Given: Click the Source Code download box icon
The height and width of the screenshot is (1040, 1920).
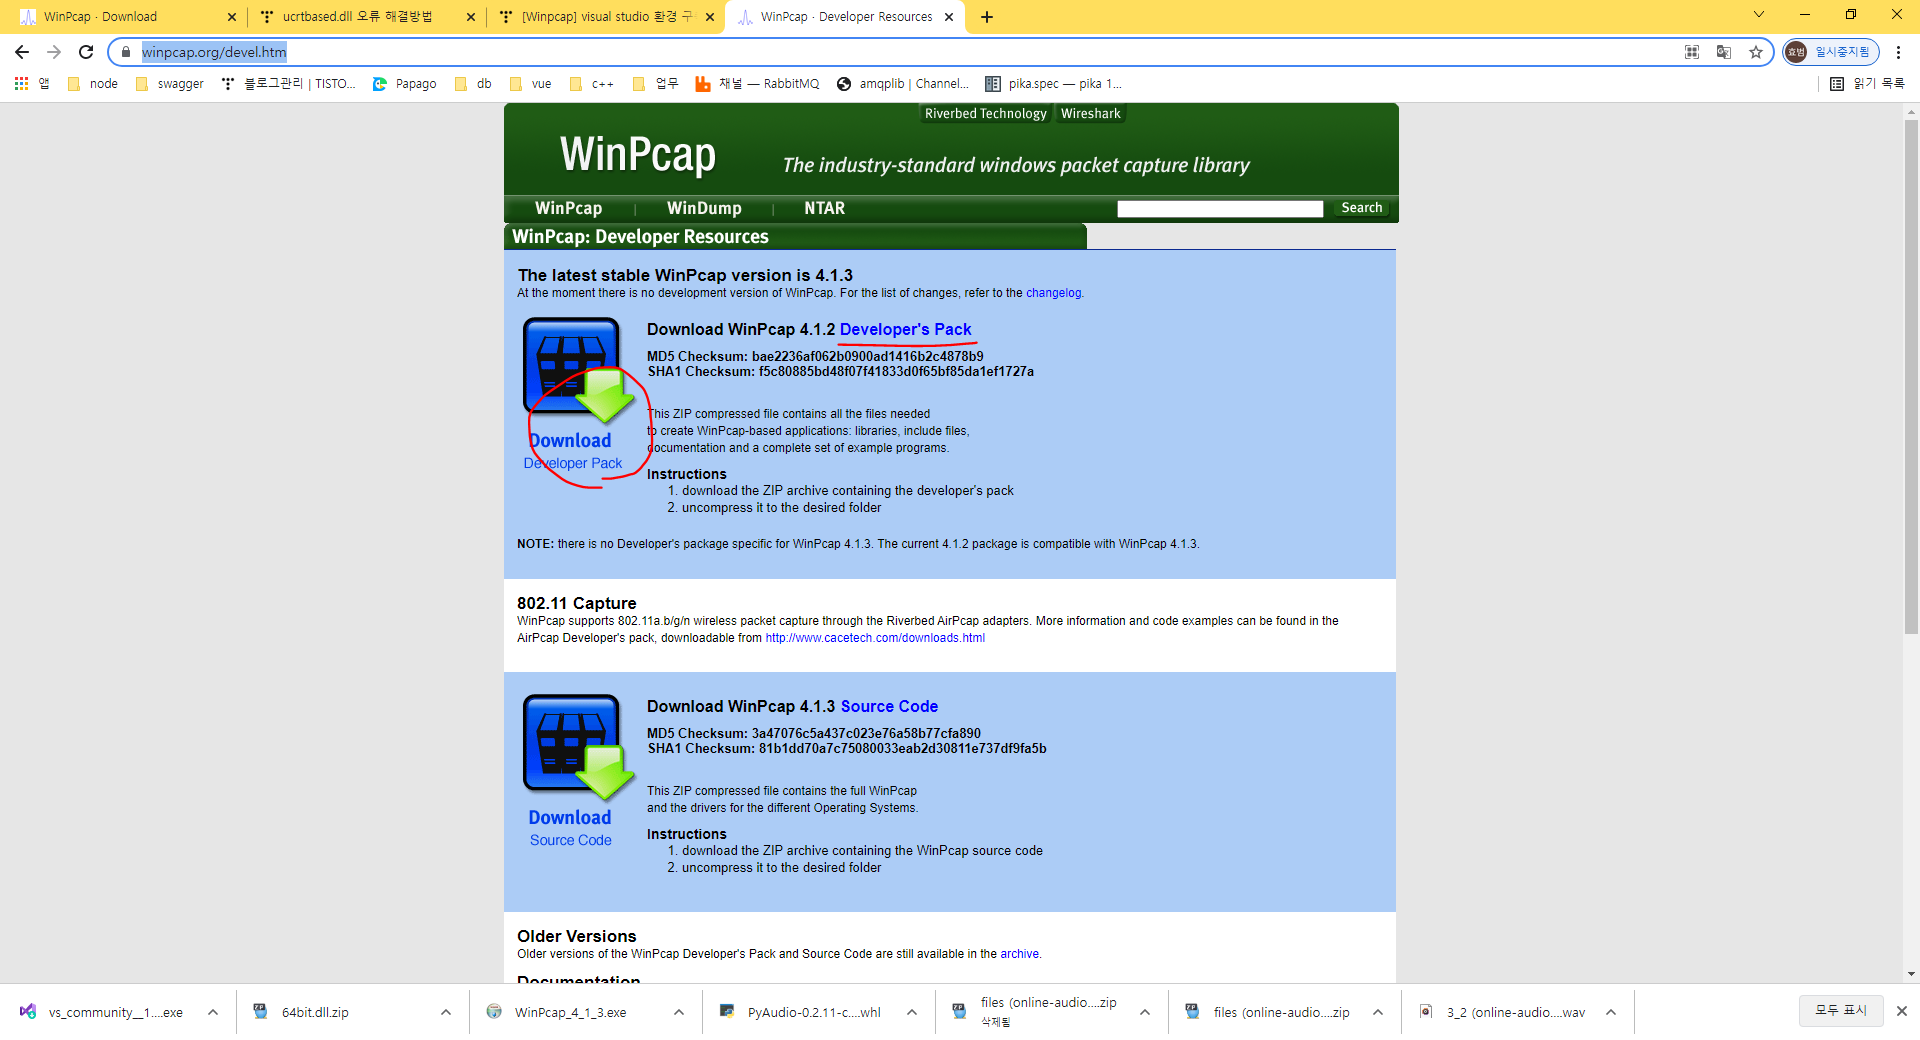Looking at the screenshot, I should (x=578, y=747).
